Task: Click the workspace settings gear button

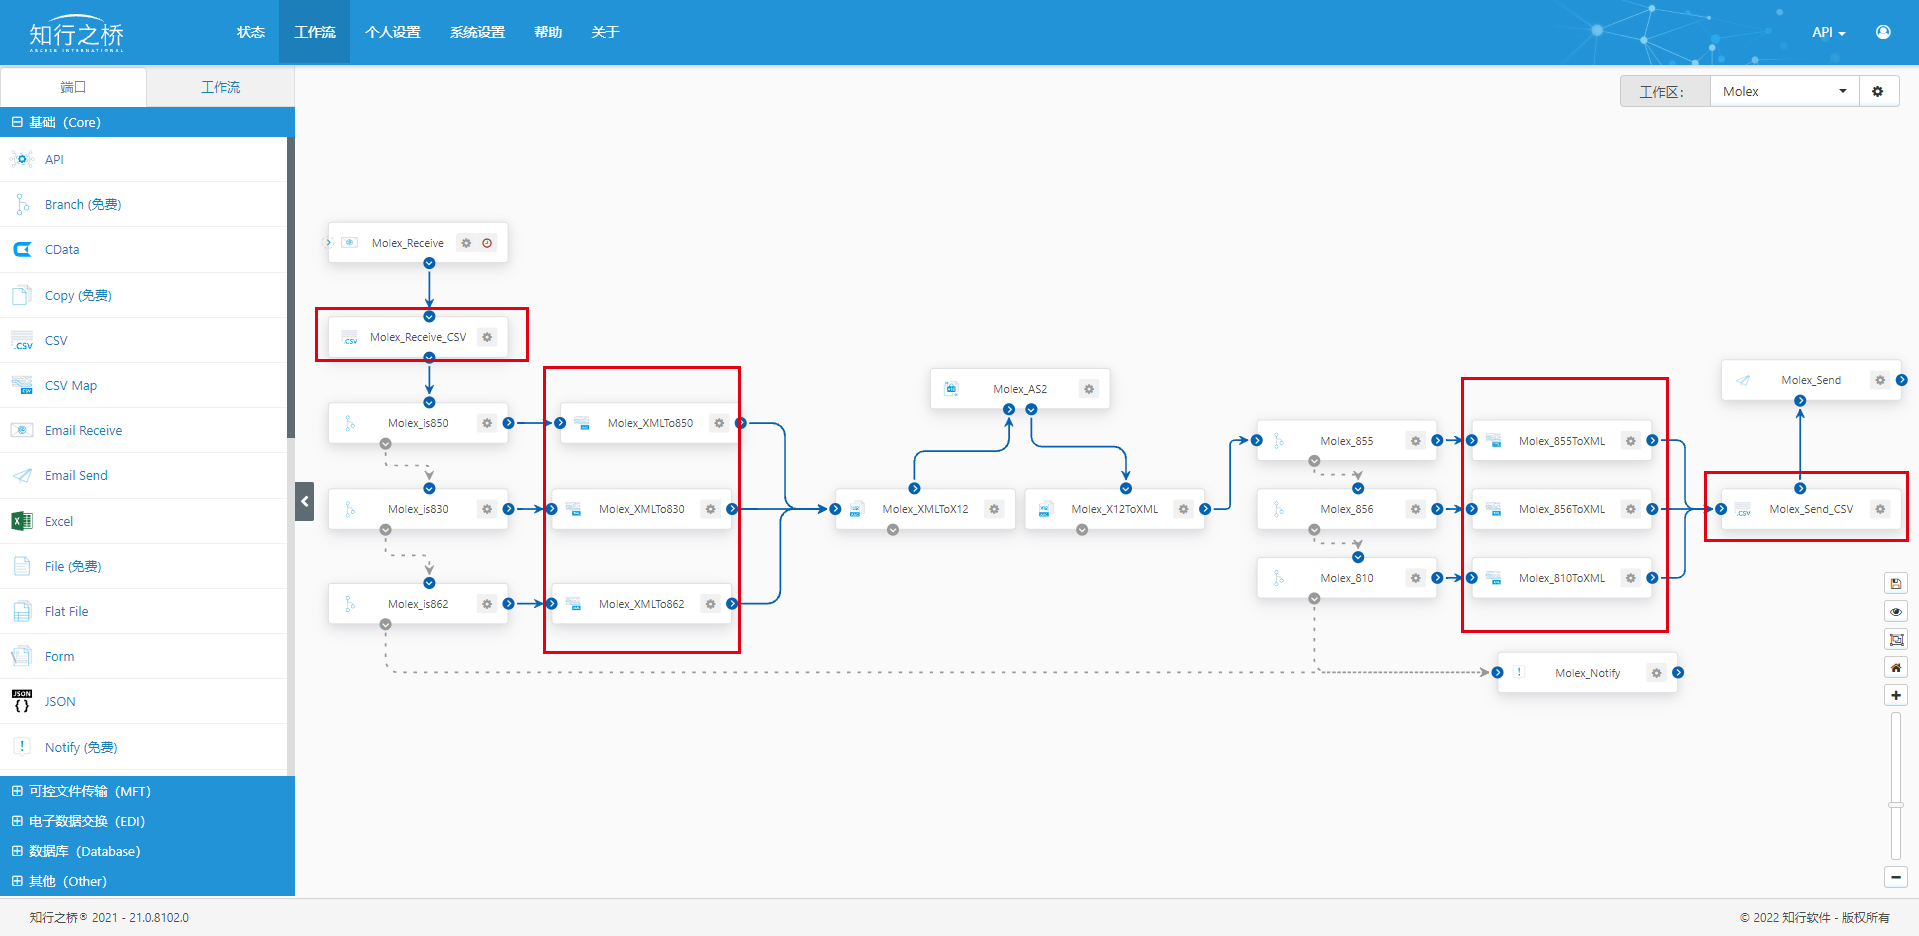Action: 1878,91
